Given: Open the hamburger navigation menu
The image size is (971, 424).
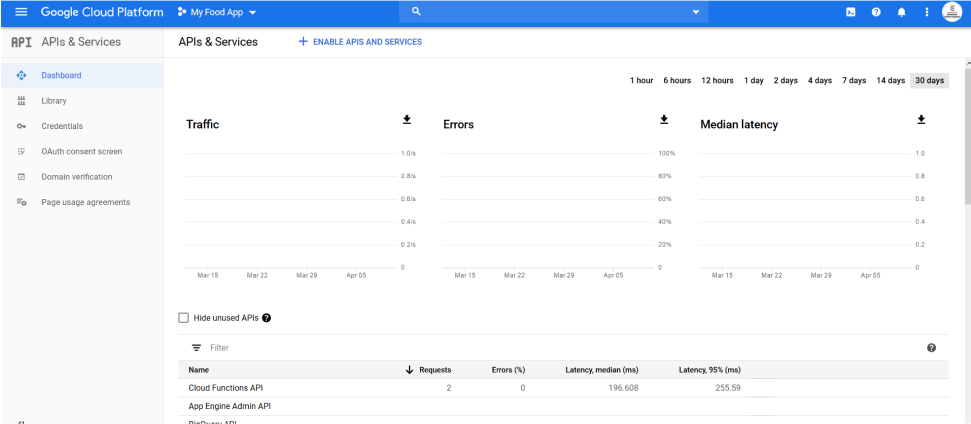Looking at the screenshot, I should click(21, 12).
